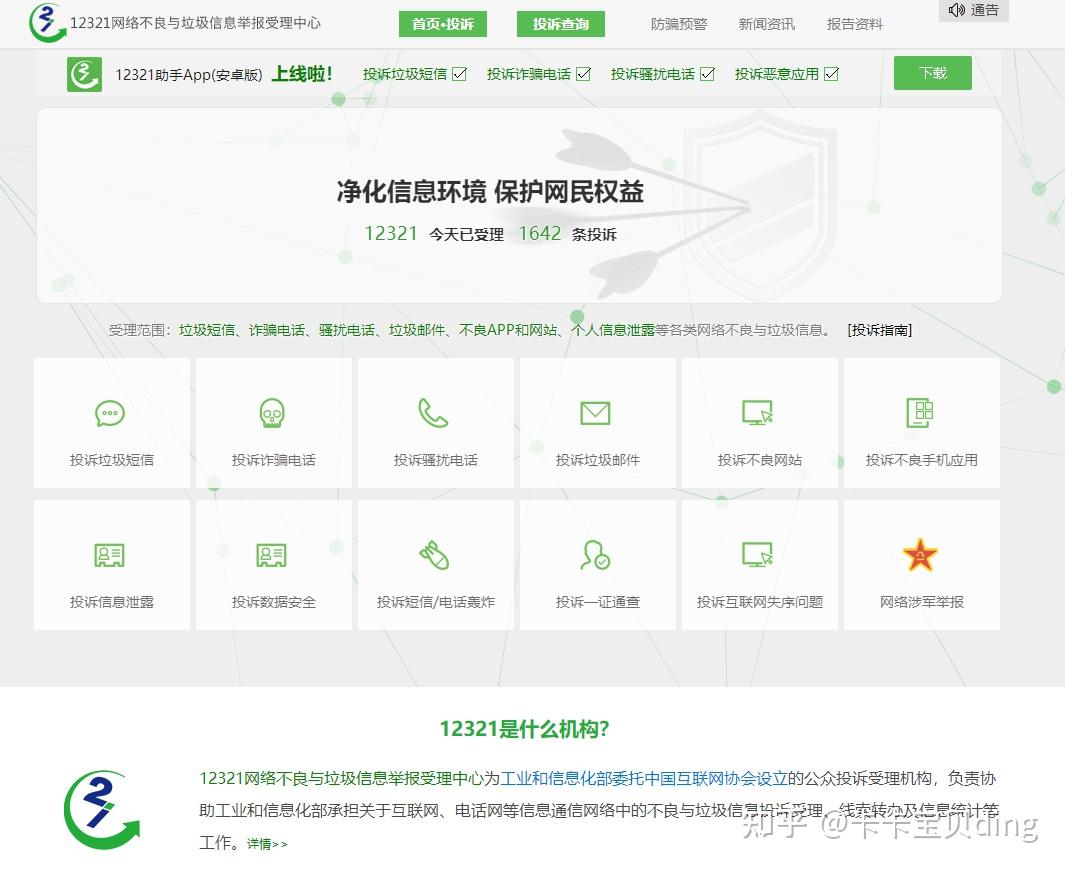Open the [投诉指南] link
Image resolution: width=1065 pixels, height=872 pixels.
[880, 330]
